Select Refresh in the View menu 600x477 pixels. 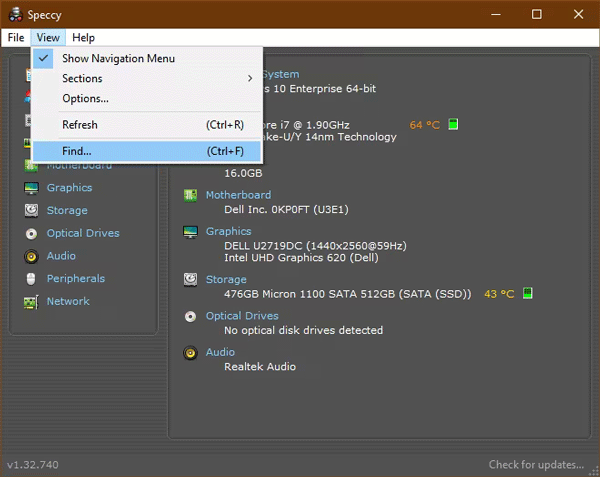coord(80,125)
